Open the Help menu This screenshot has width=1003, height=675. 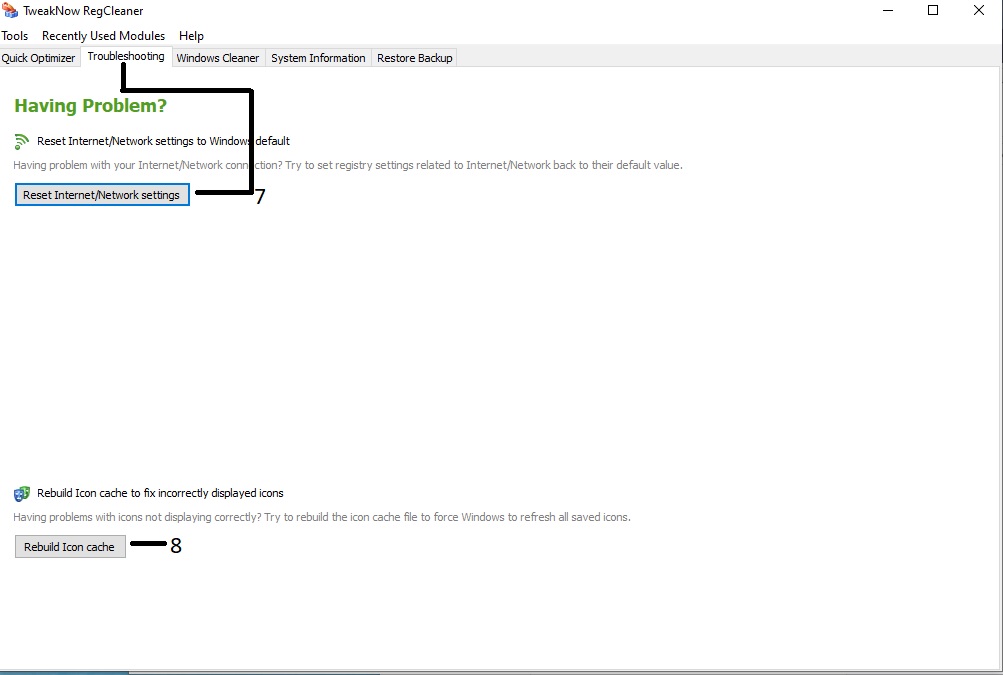pyautogui.click(x=191, y=36)
